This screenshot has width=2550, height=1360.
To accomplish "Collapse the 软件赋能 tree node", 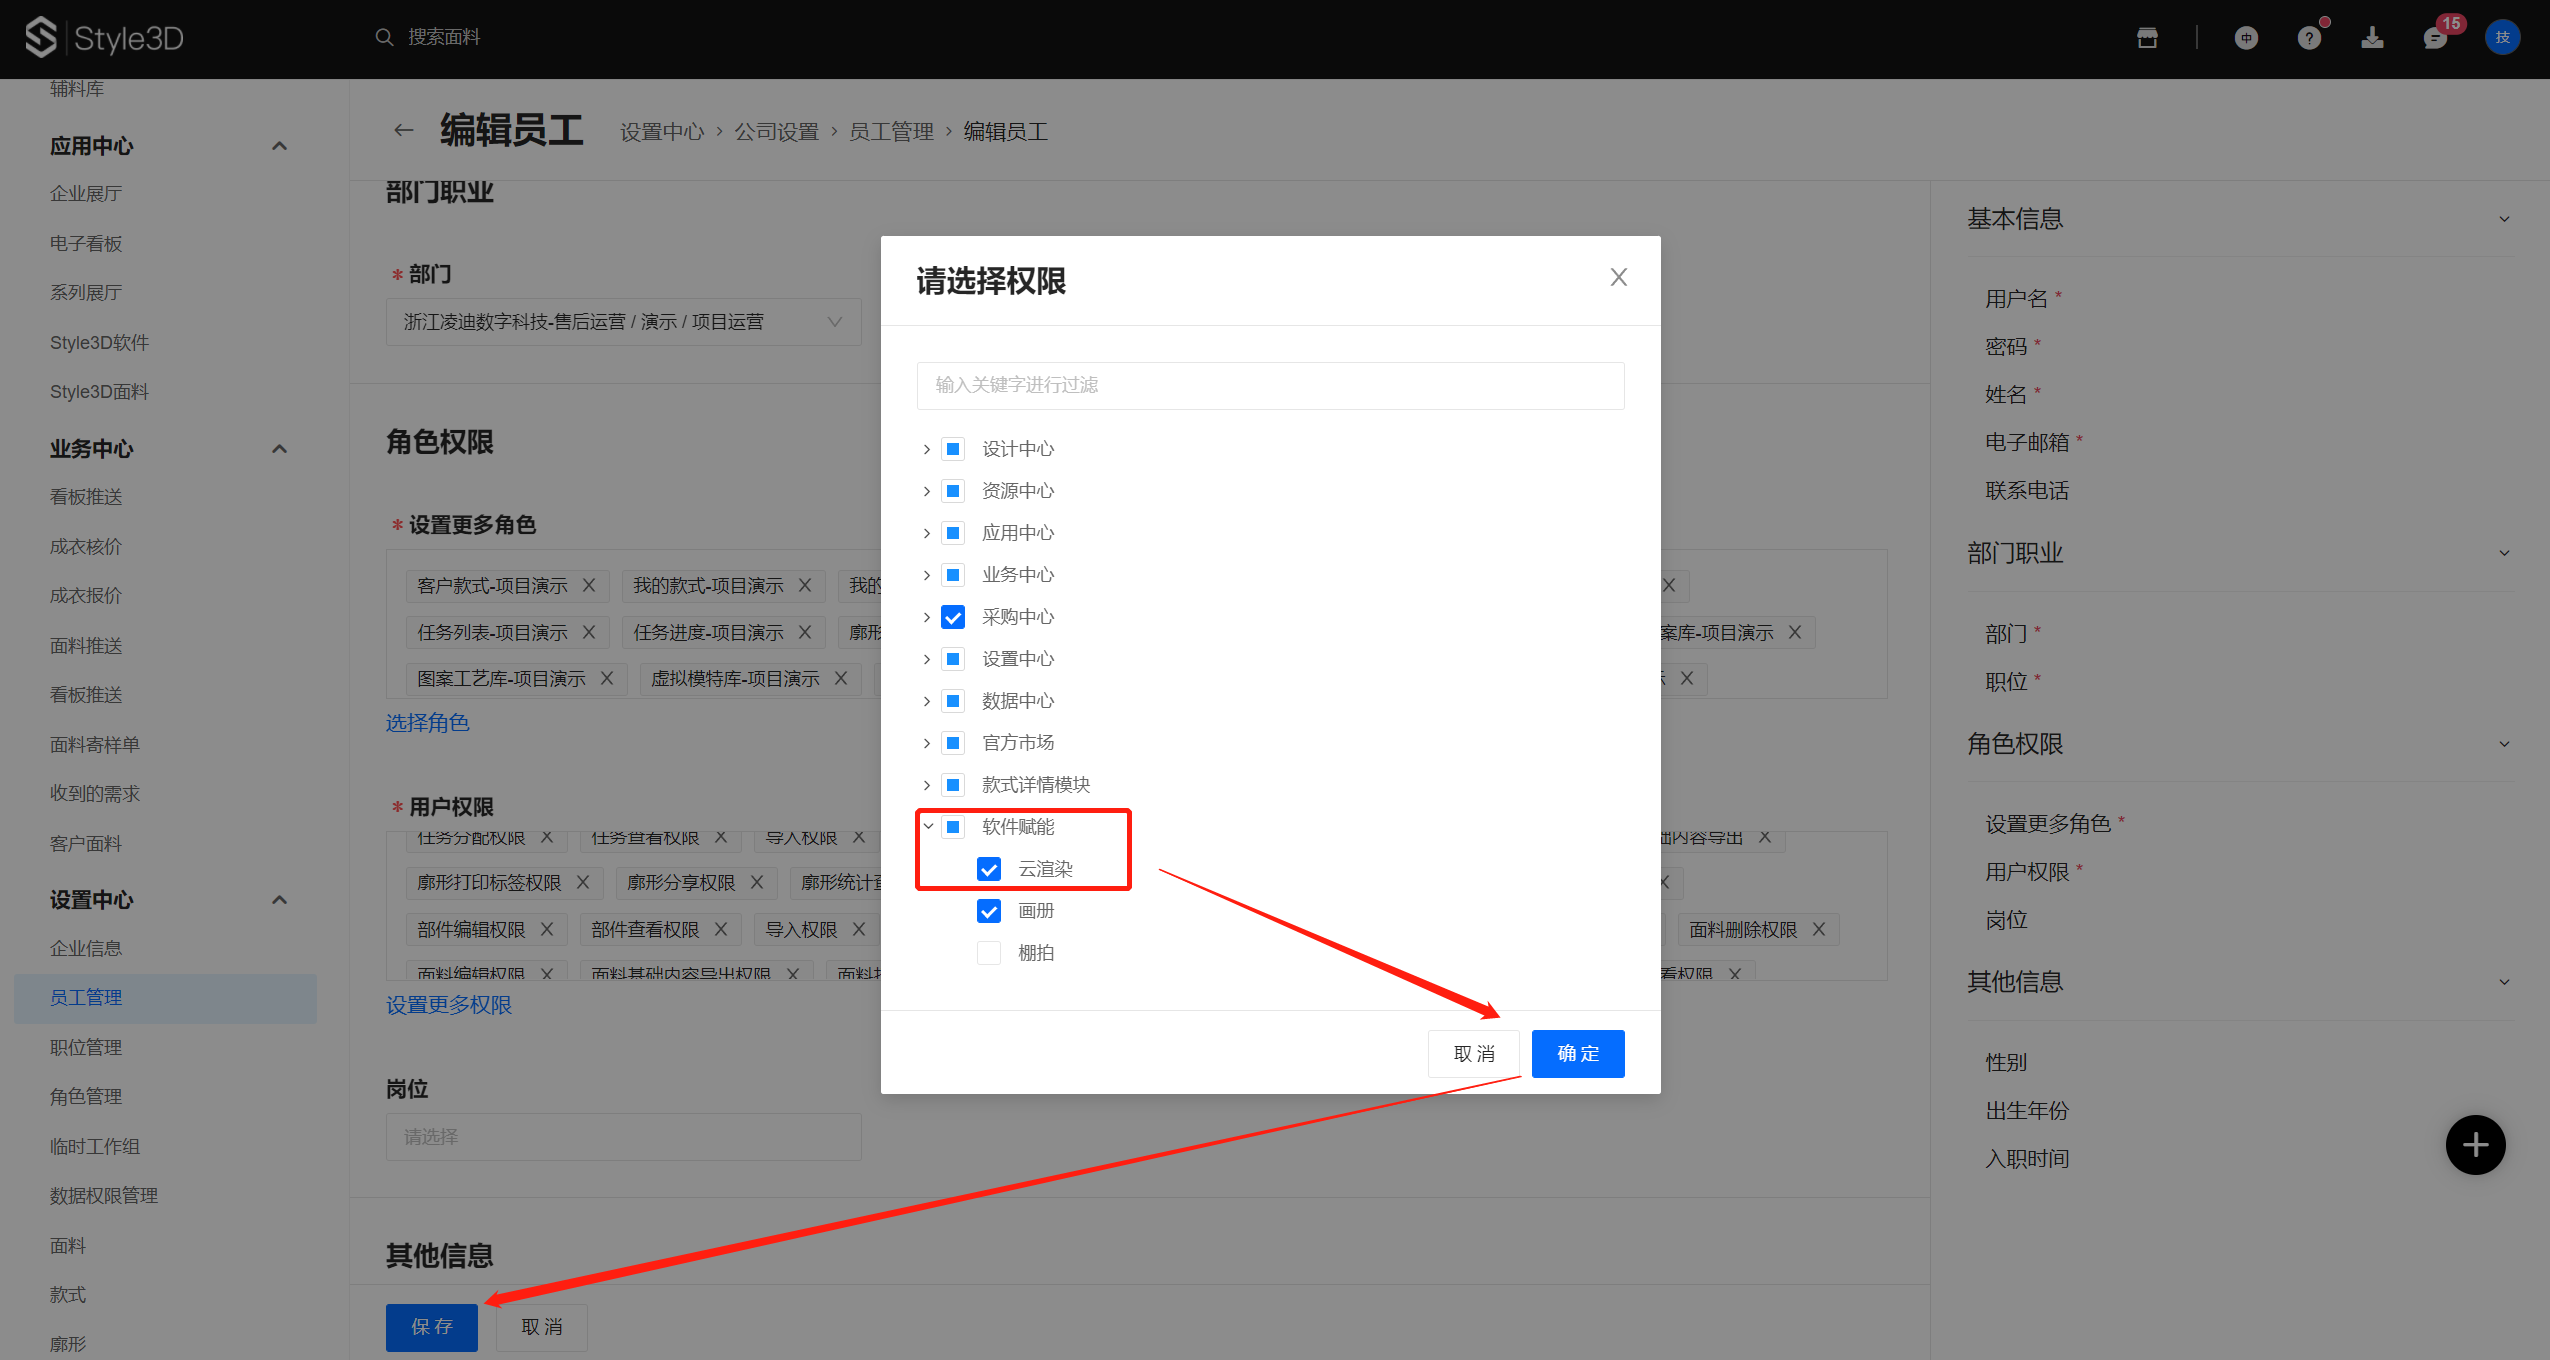I will [927, 827].
